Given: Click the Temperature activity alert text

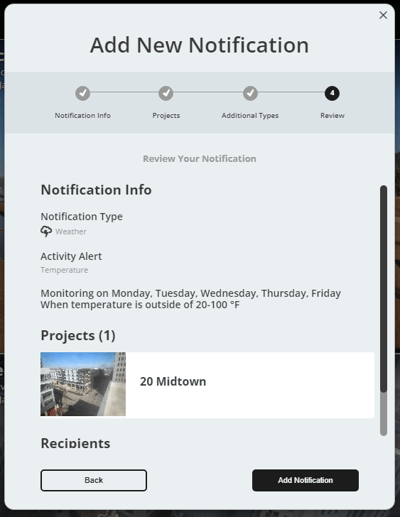Looking at the screenshot, I should click(x=64, y=270).
